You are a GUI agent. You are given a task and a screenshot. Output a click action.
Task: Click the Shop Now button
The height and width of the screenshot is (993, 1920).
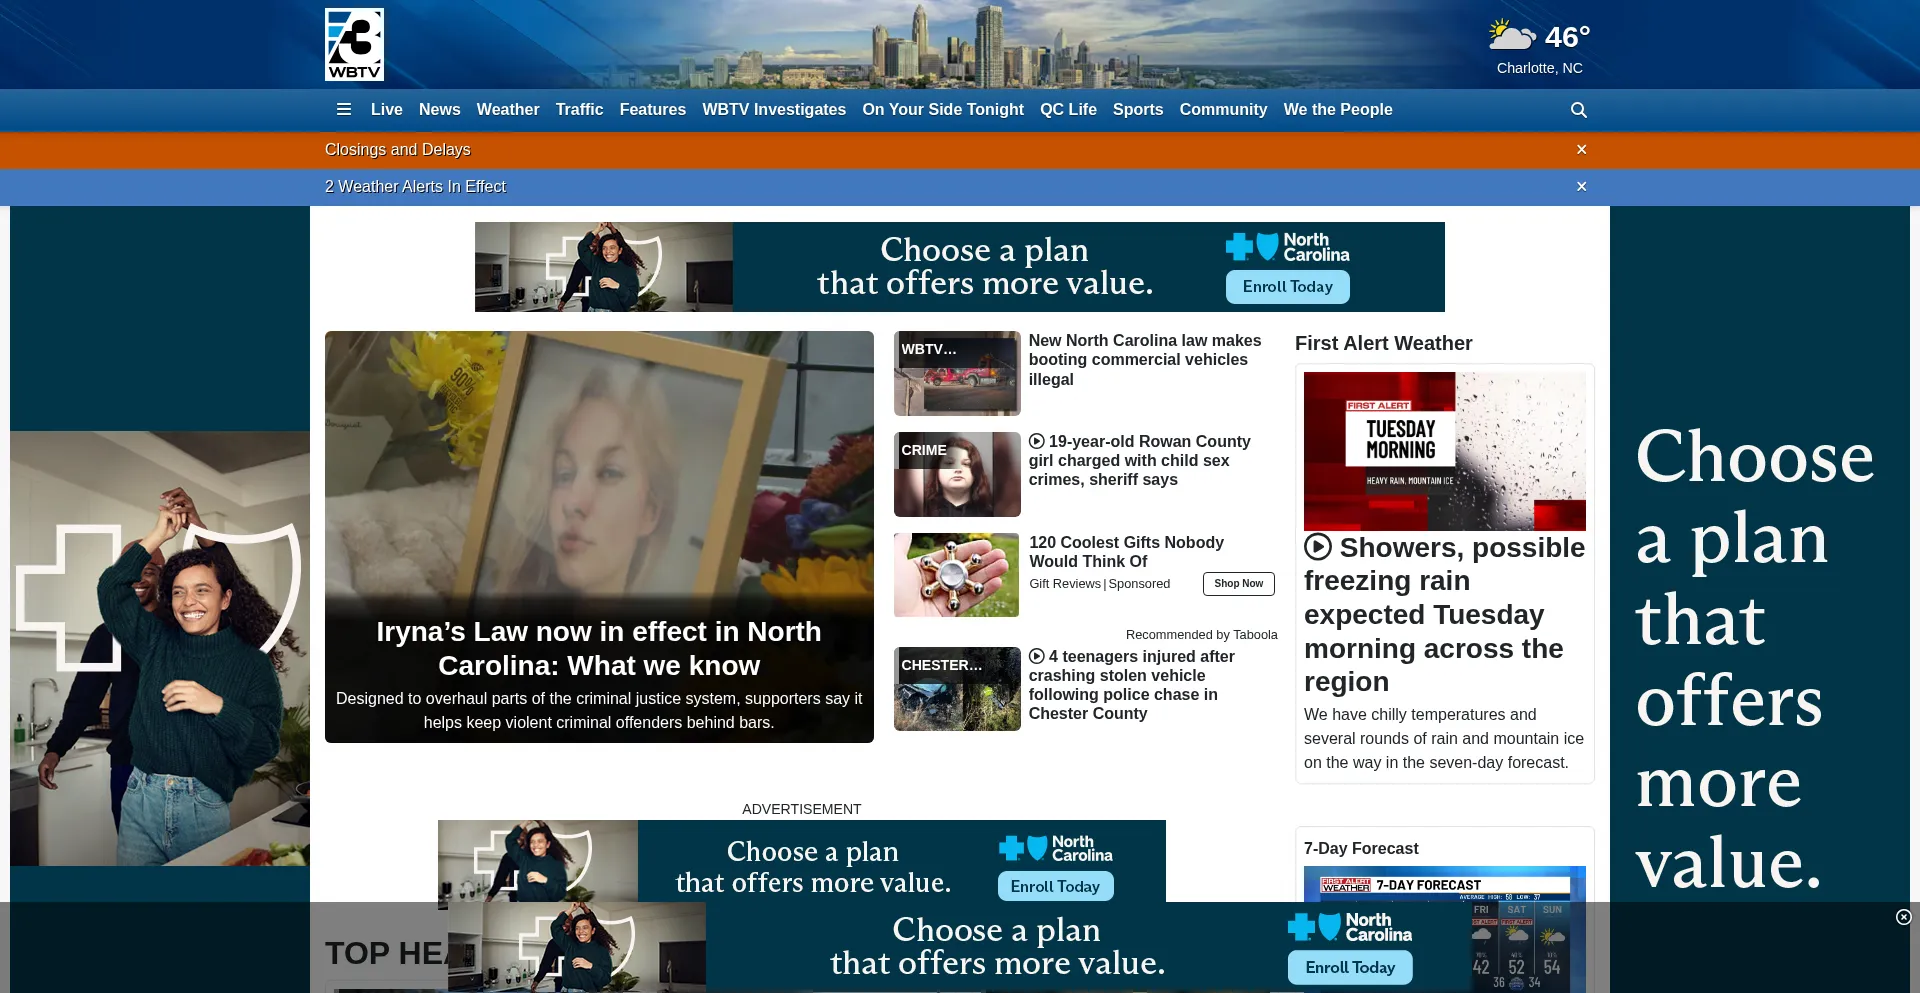click(x=1238, y=584)
